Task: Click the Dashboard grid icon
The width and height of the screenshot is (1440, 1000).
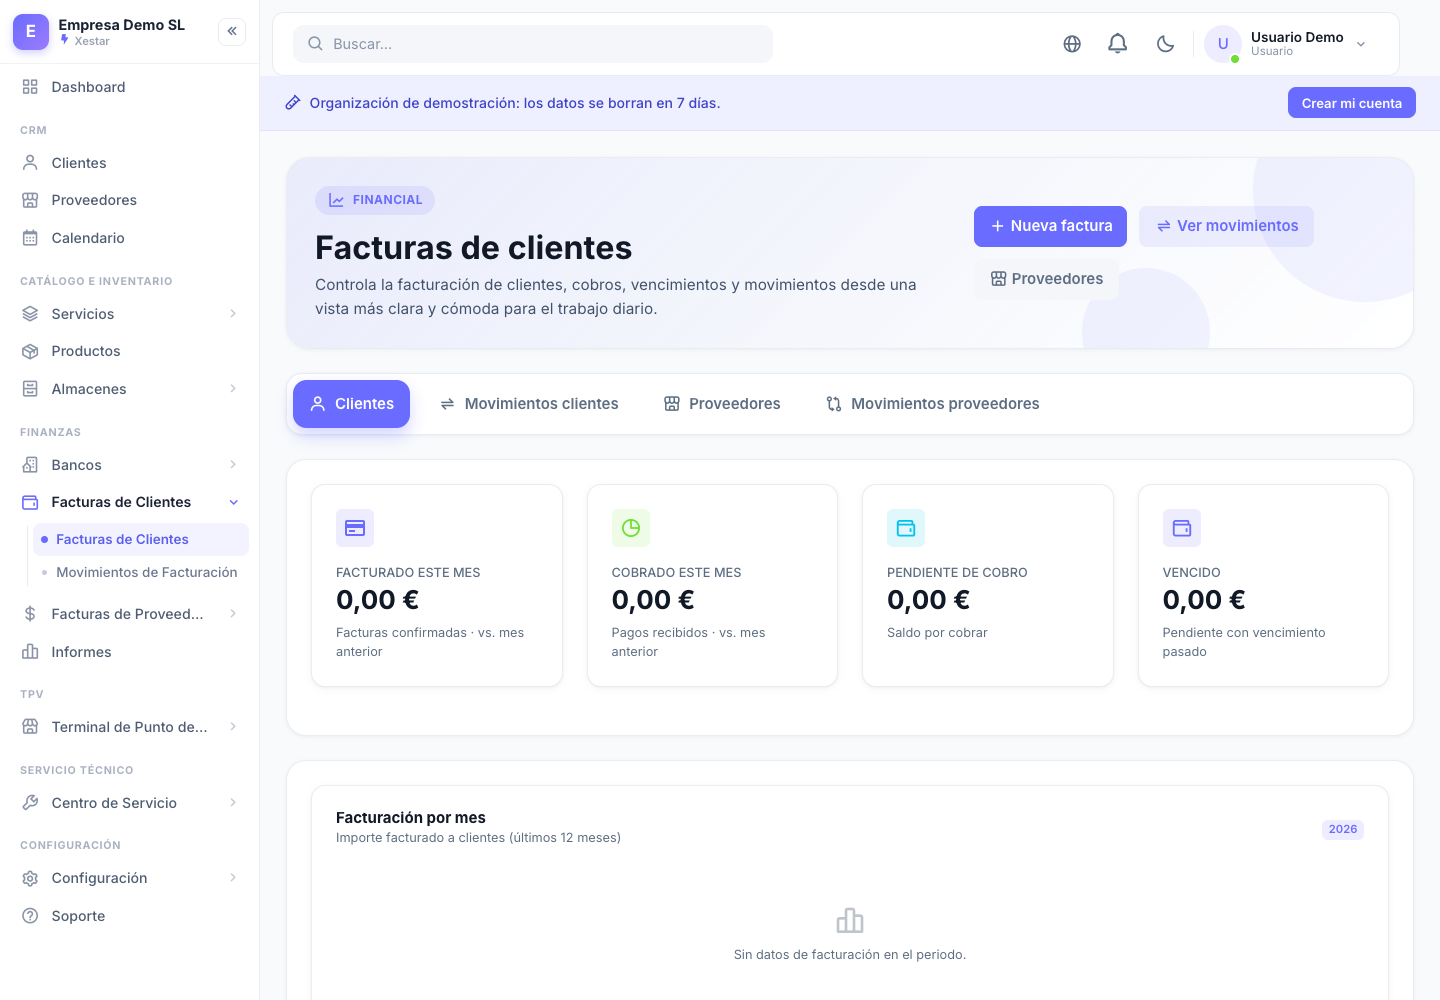Action: coord(30,87)
